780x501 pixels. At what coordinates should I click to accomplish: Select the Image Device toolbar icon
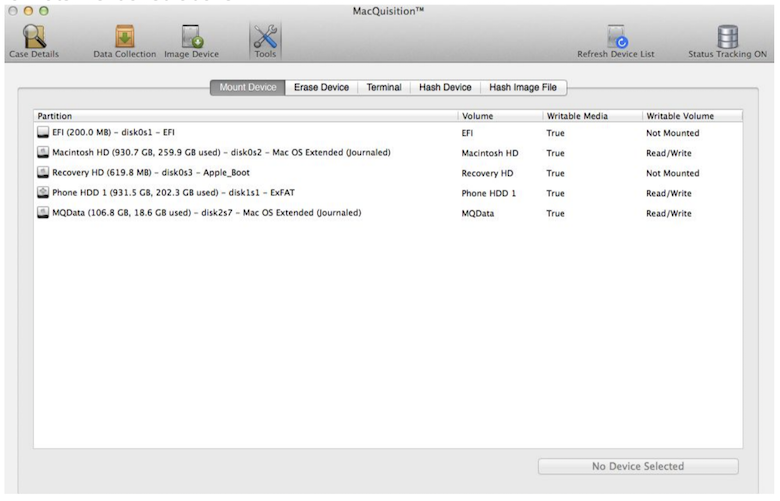click(192, 37)
